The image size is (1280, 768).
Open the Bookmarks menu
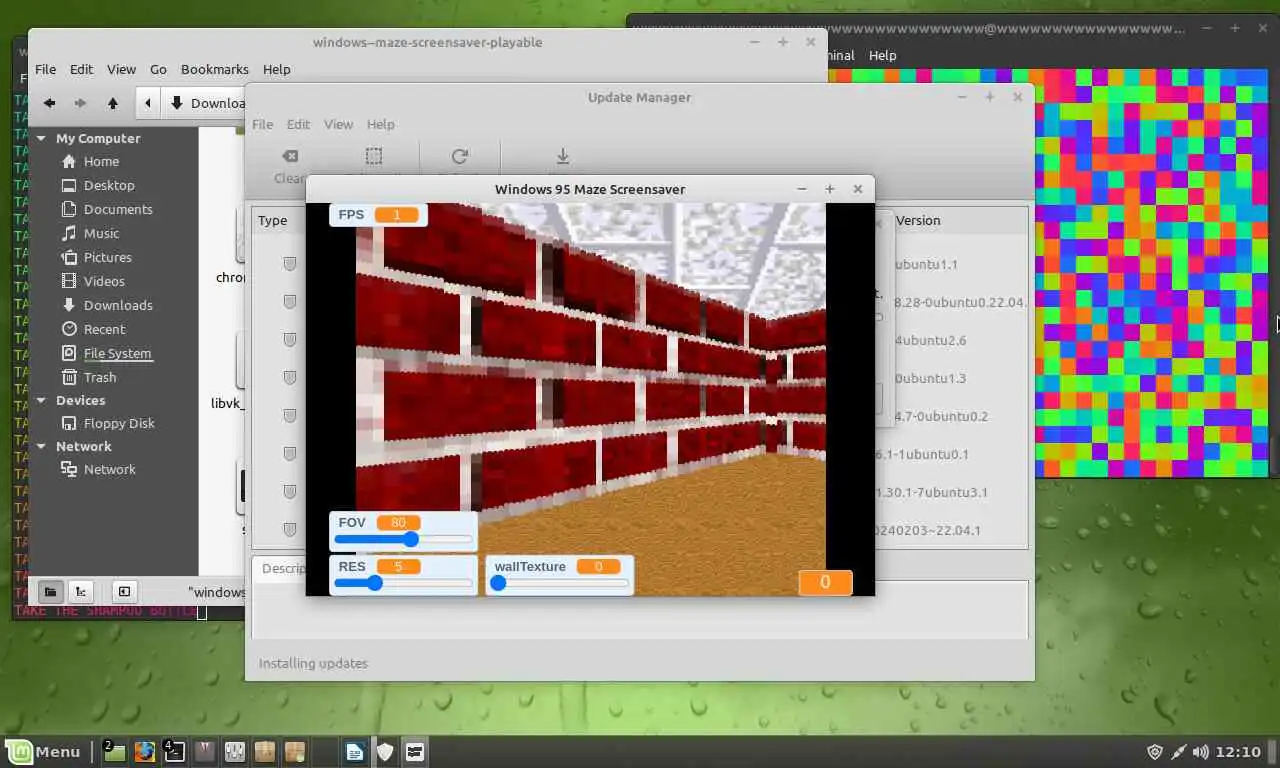214,69
